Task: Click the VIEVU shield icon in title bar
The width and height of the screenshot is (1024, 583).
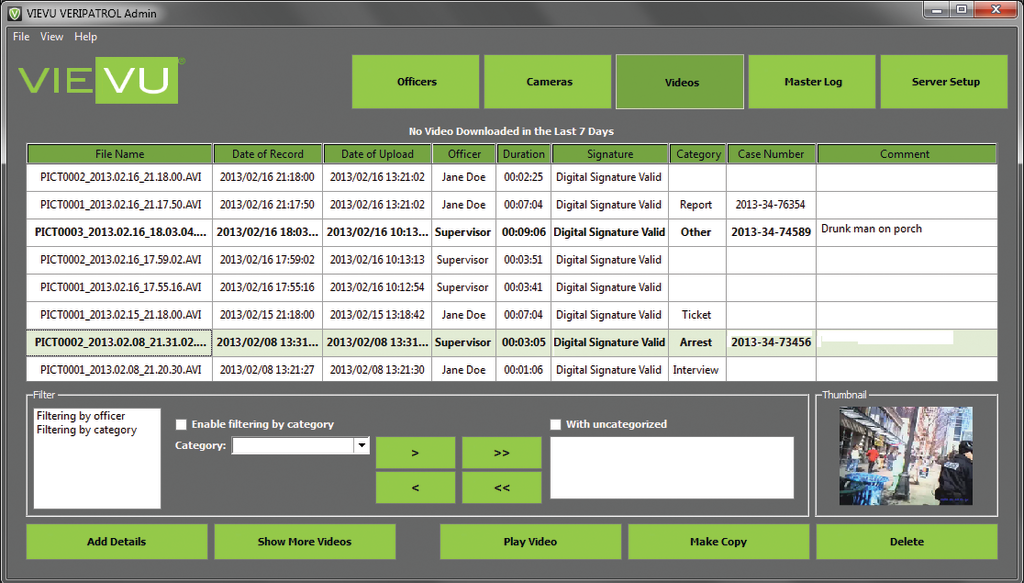Action: (x=12, y=13)
